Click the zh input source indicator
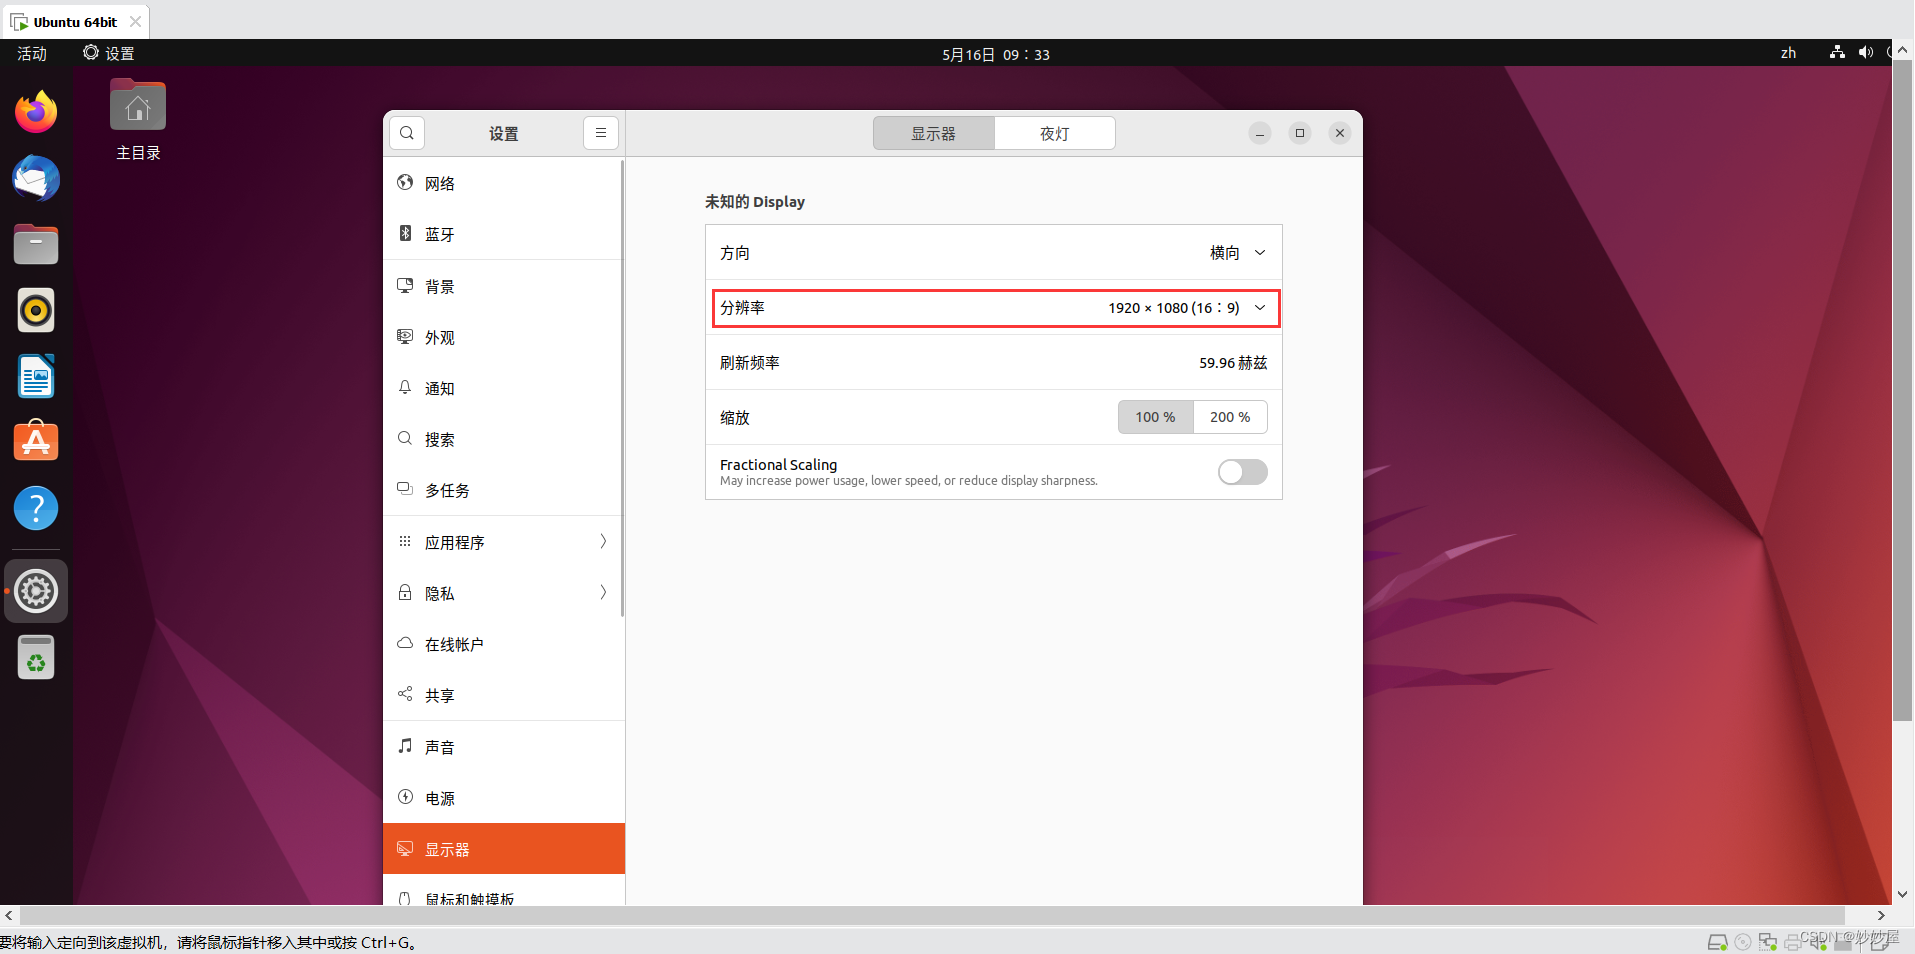Viewport: 1915px width, 954px height. point(1788,53)
